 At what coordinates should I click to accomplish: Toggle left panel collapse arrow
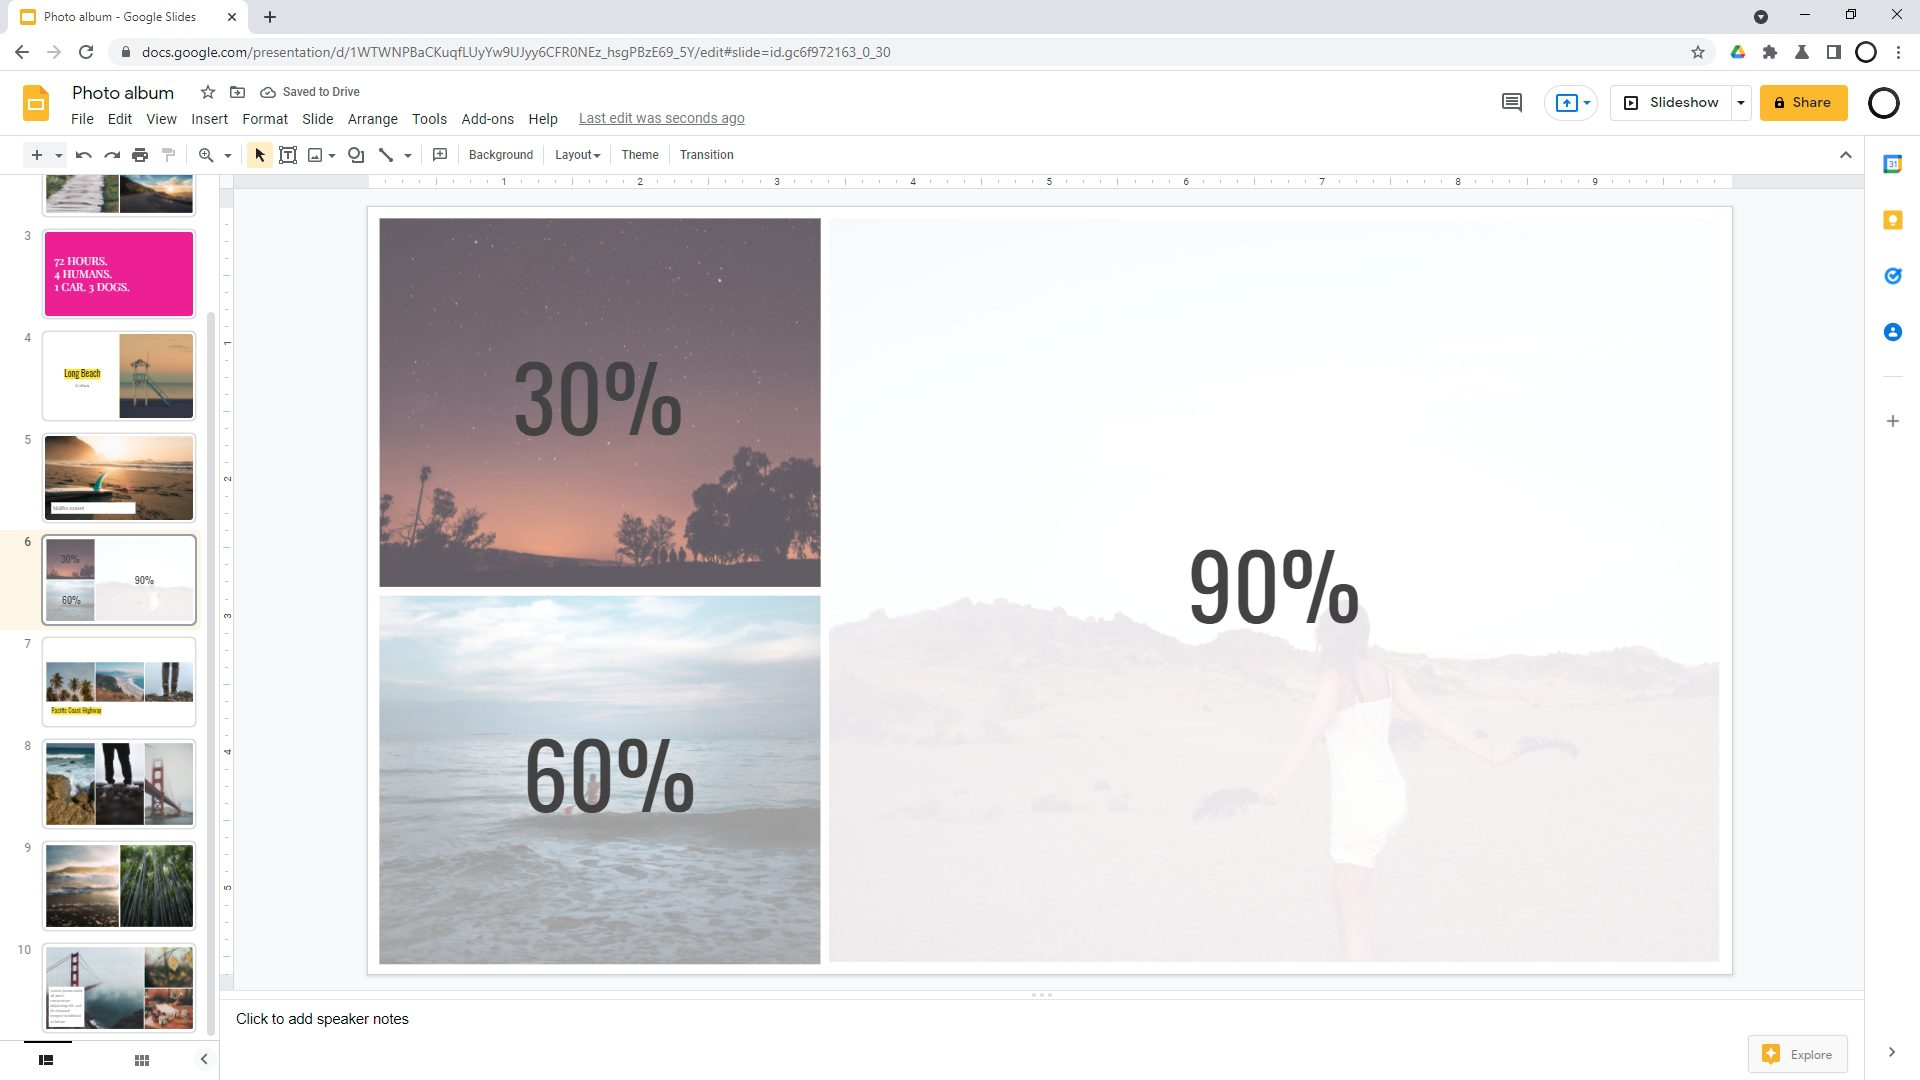pyautogui.click(x=203, y=1058)
